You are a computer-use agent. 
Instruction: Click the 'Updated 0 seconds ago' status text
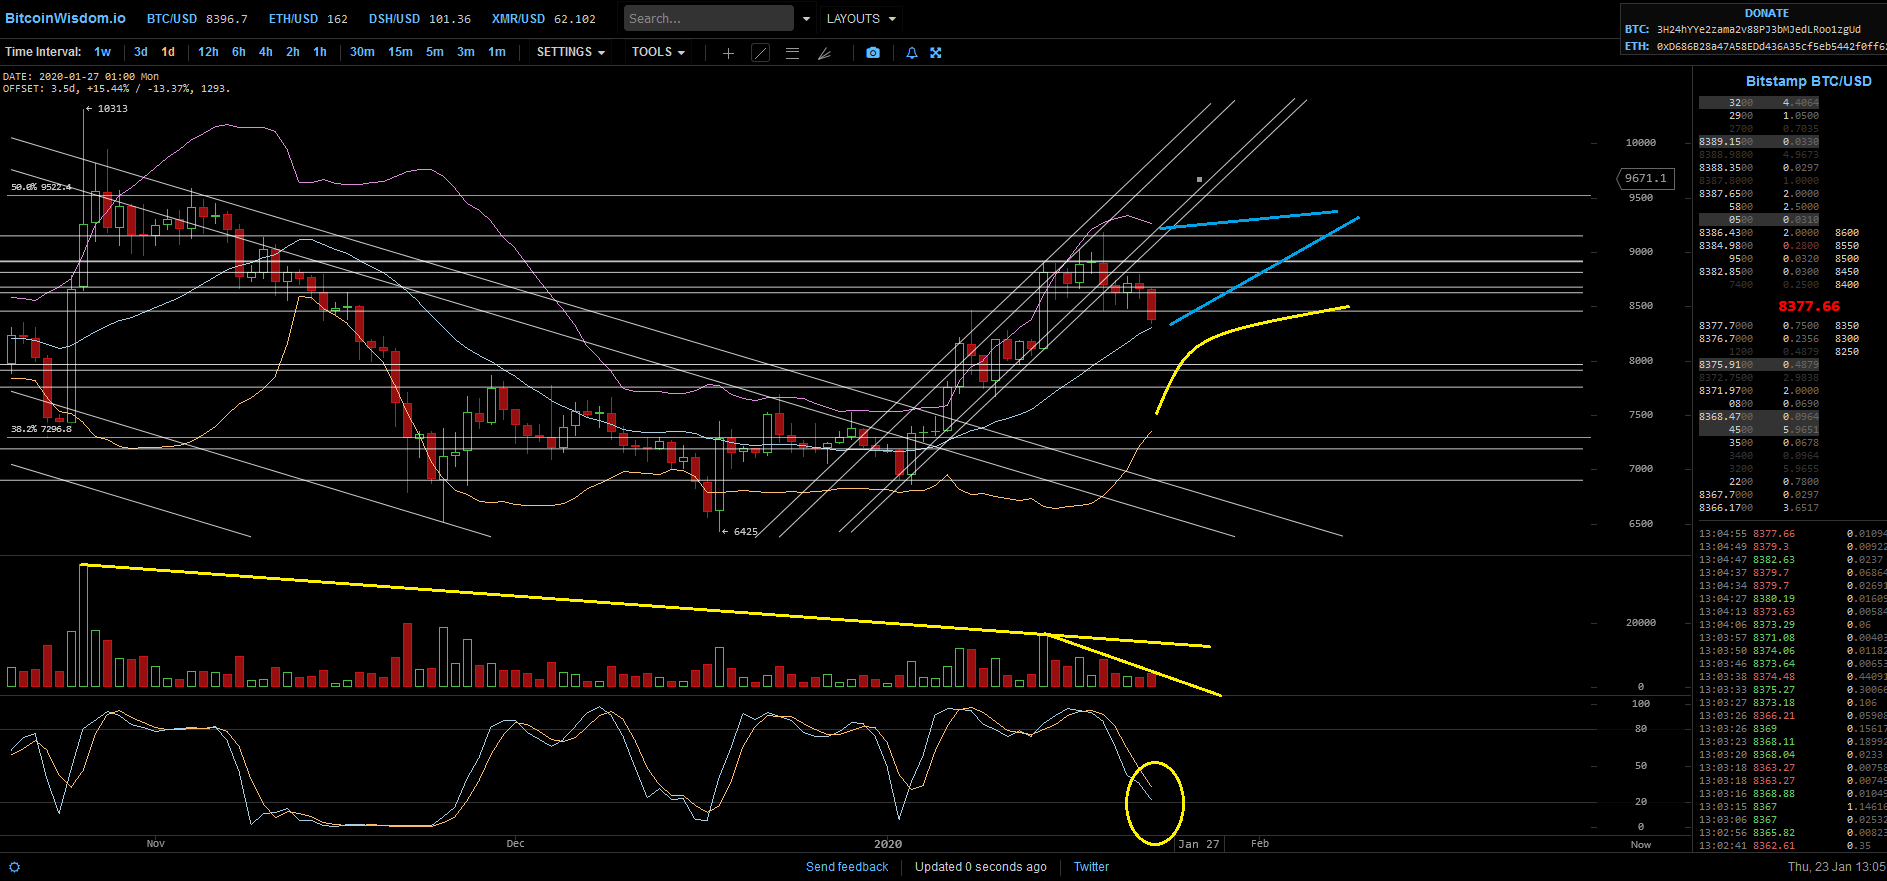pyautogui.click(x=980, y=867)
